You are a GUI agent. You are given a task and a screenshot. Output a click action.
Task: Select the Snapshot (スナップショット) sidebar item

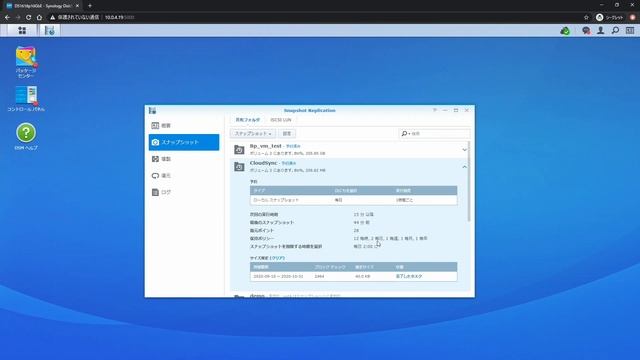pos(184,142)
